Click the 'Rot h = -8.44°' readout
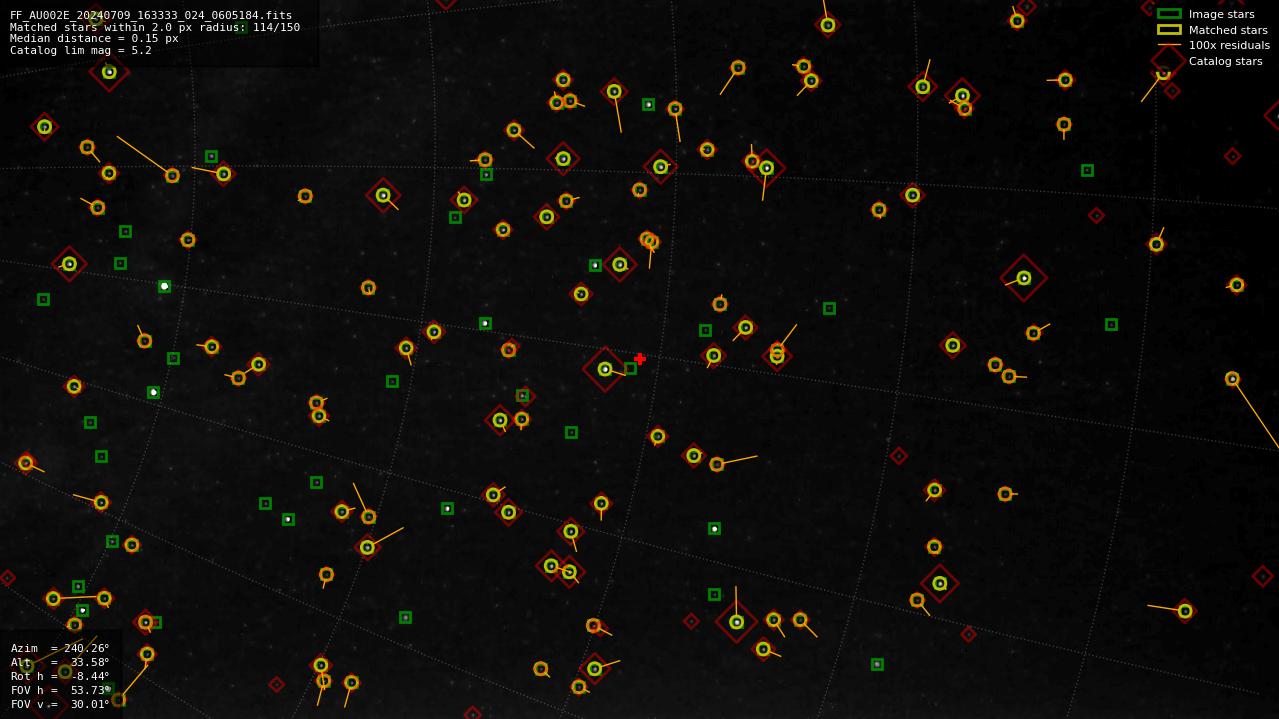The height and width of the screenshot is (719, 1279). point(60,676)
